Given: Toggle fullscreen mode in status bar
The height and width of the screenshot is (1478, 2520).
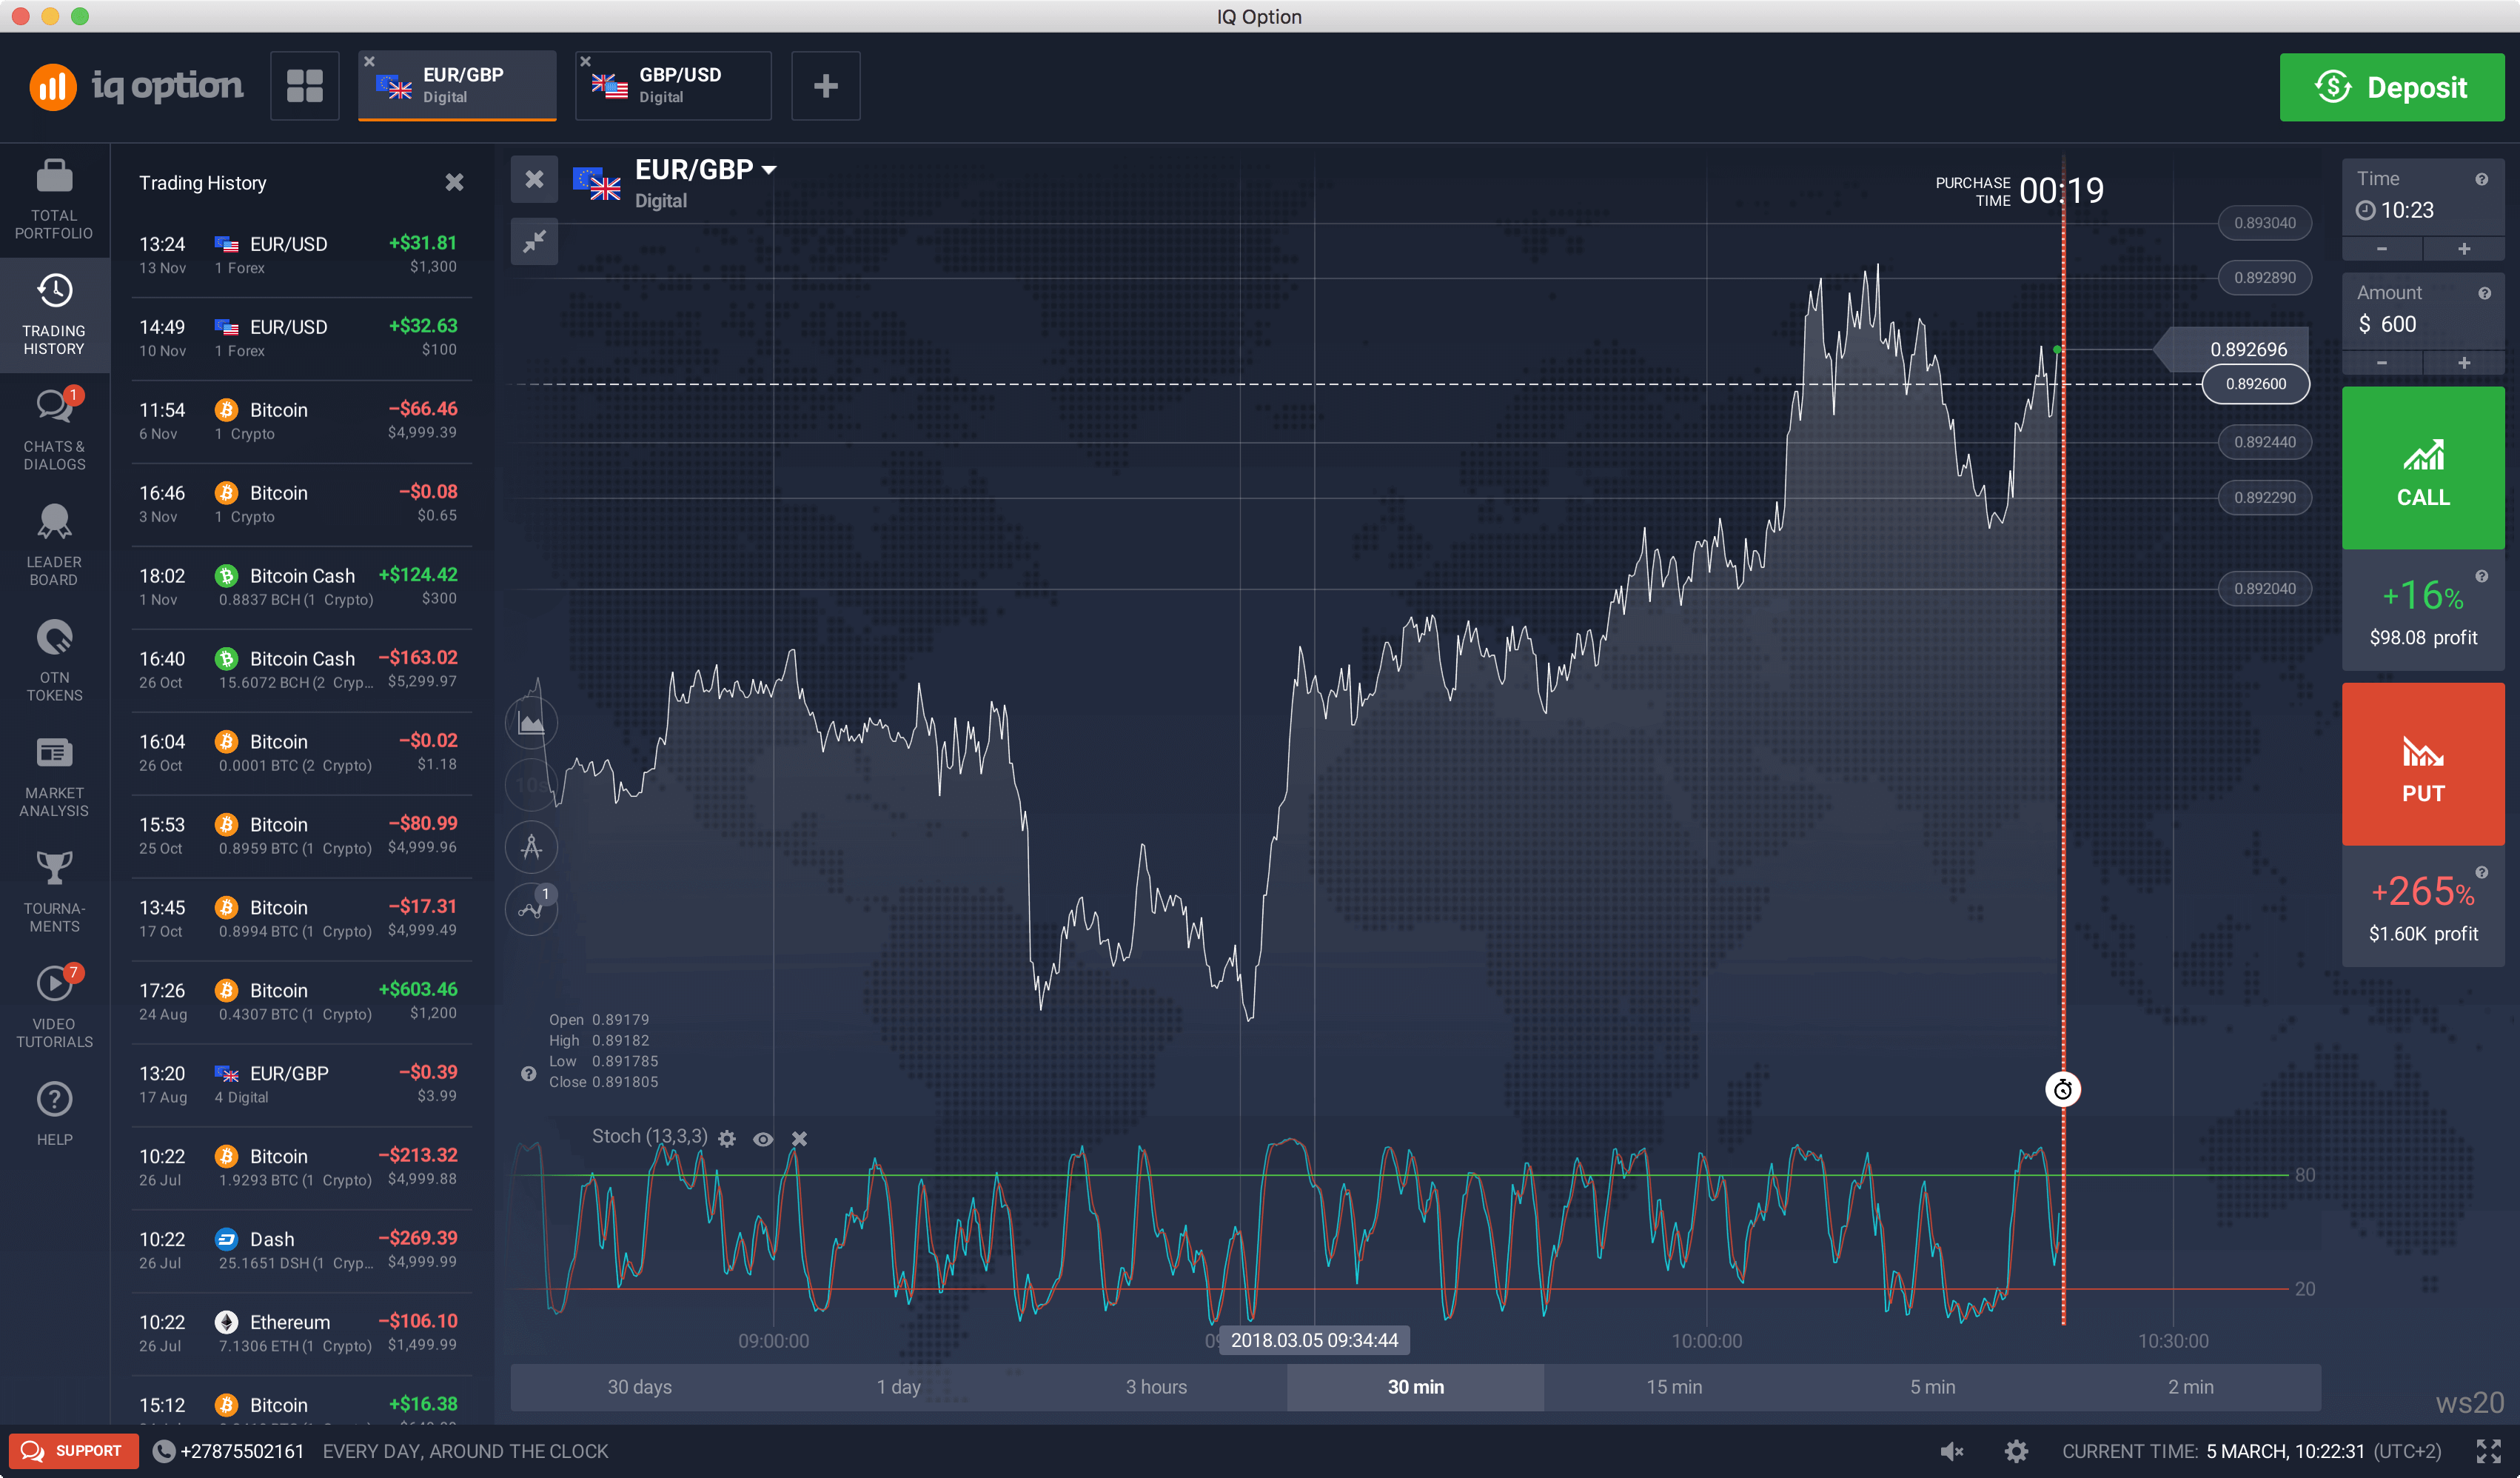Looking at the screenshot, I should point(2488,1451).
